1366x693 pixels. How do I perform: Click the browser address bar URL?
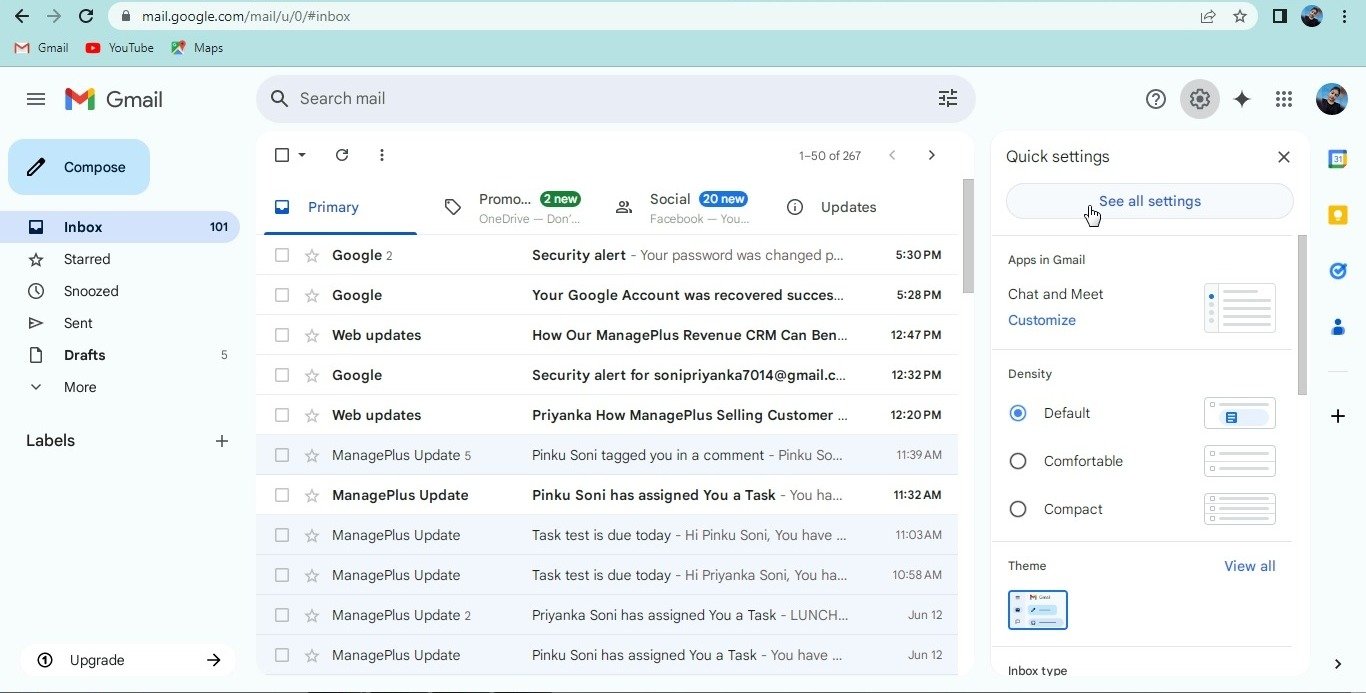[x=246, y=16]
